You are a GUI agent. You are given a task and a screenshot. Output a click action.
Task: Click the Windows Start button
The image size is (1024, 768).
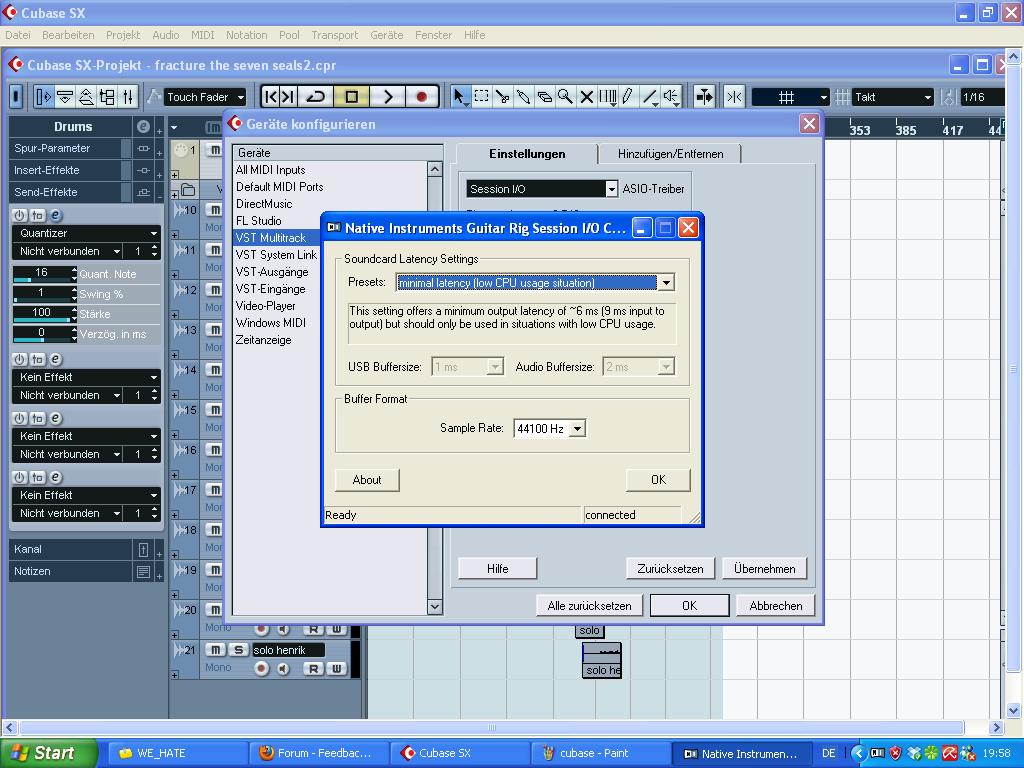pos(48,753)
